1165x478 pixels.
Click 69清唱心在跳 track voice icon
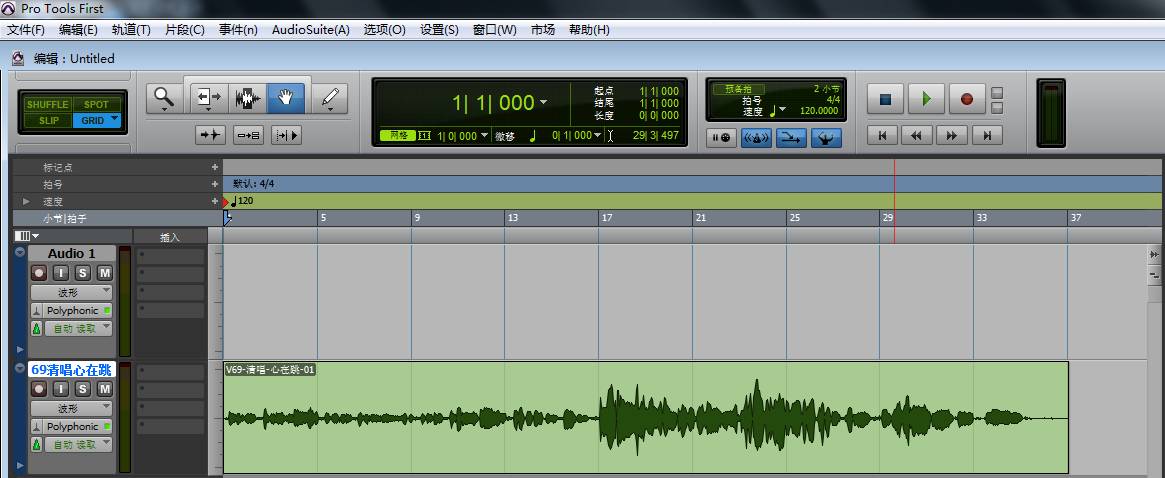[35, 427]
